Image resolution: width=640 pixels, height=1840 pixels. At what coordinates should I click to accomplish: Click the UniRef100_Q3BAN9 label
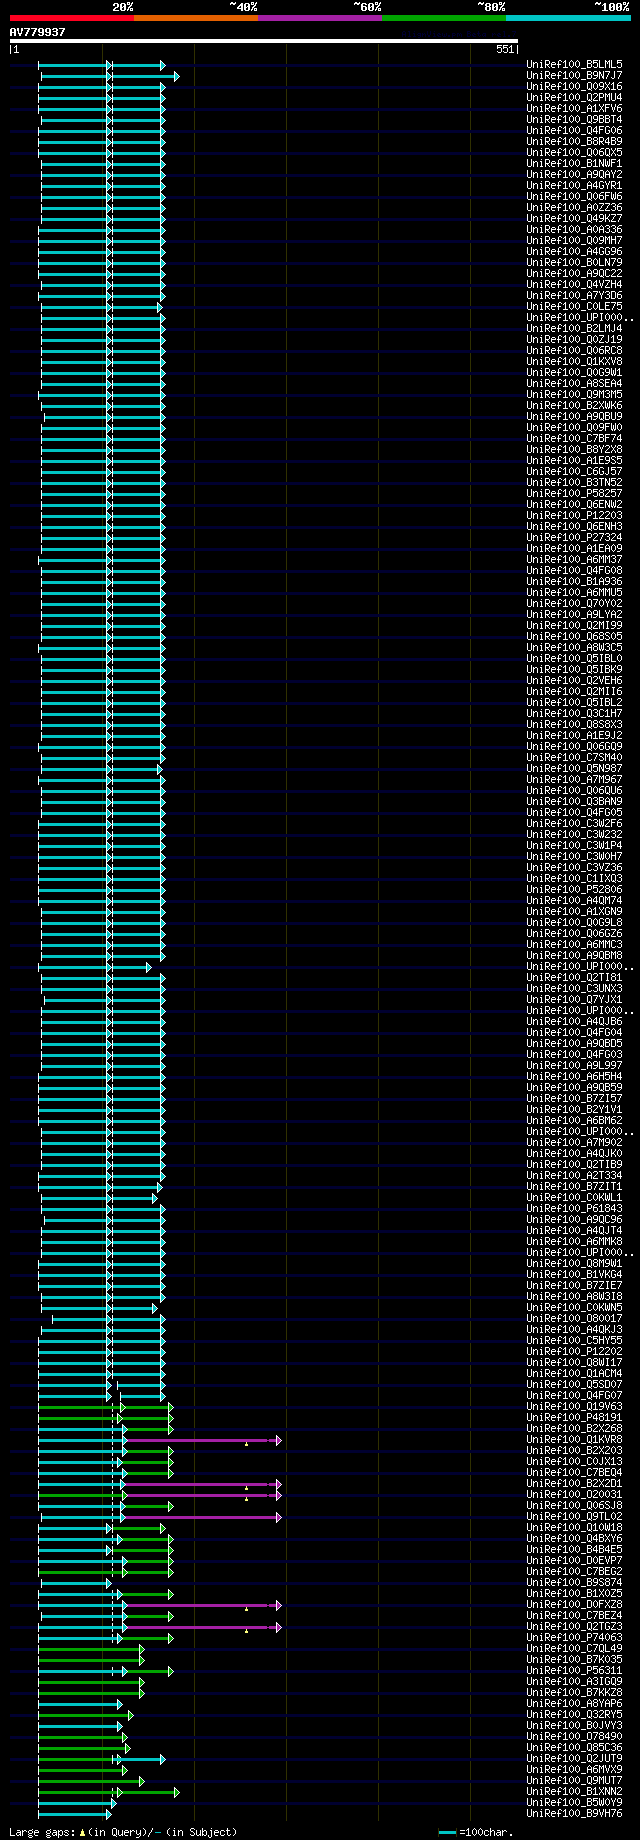point(574,801)
